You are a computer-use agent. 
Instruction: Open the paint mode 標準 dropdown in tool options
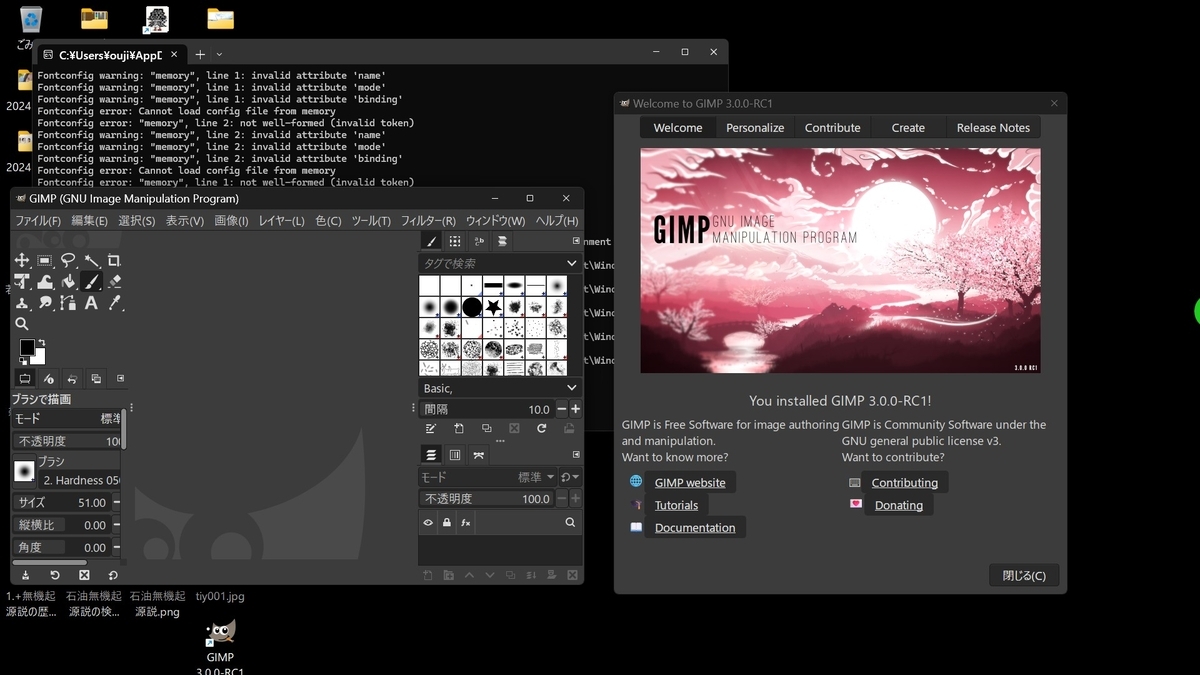click(x=67, y=418)
